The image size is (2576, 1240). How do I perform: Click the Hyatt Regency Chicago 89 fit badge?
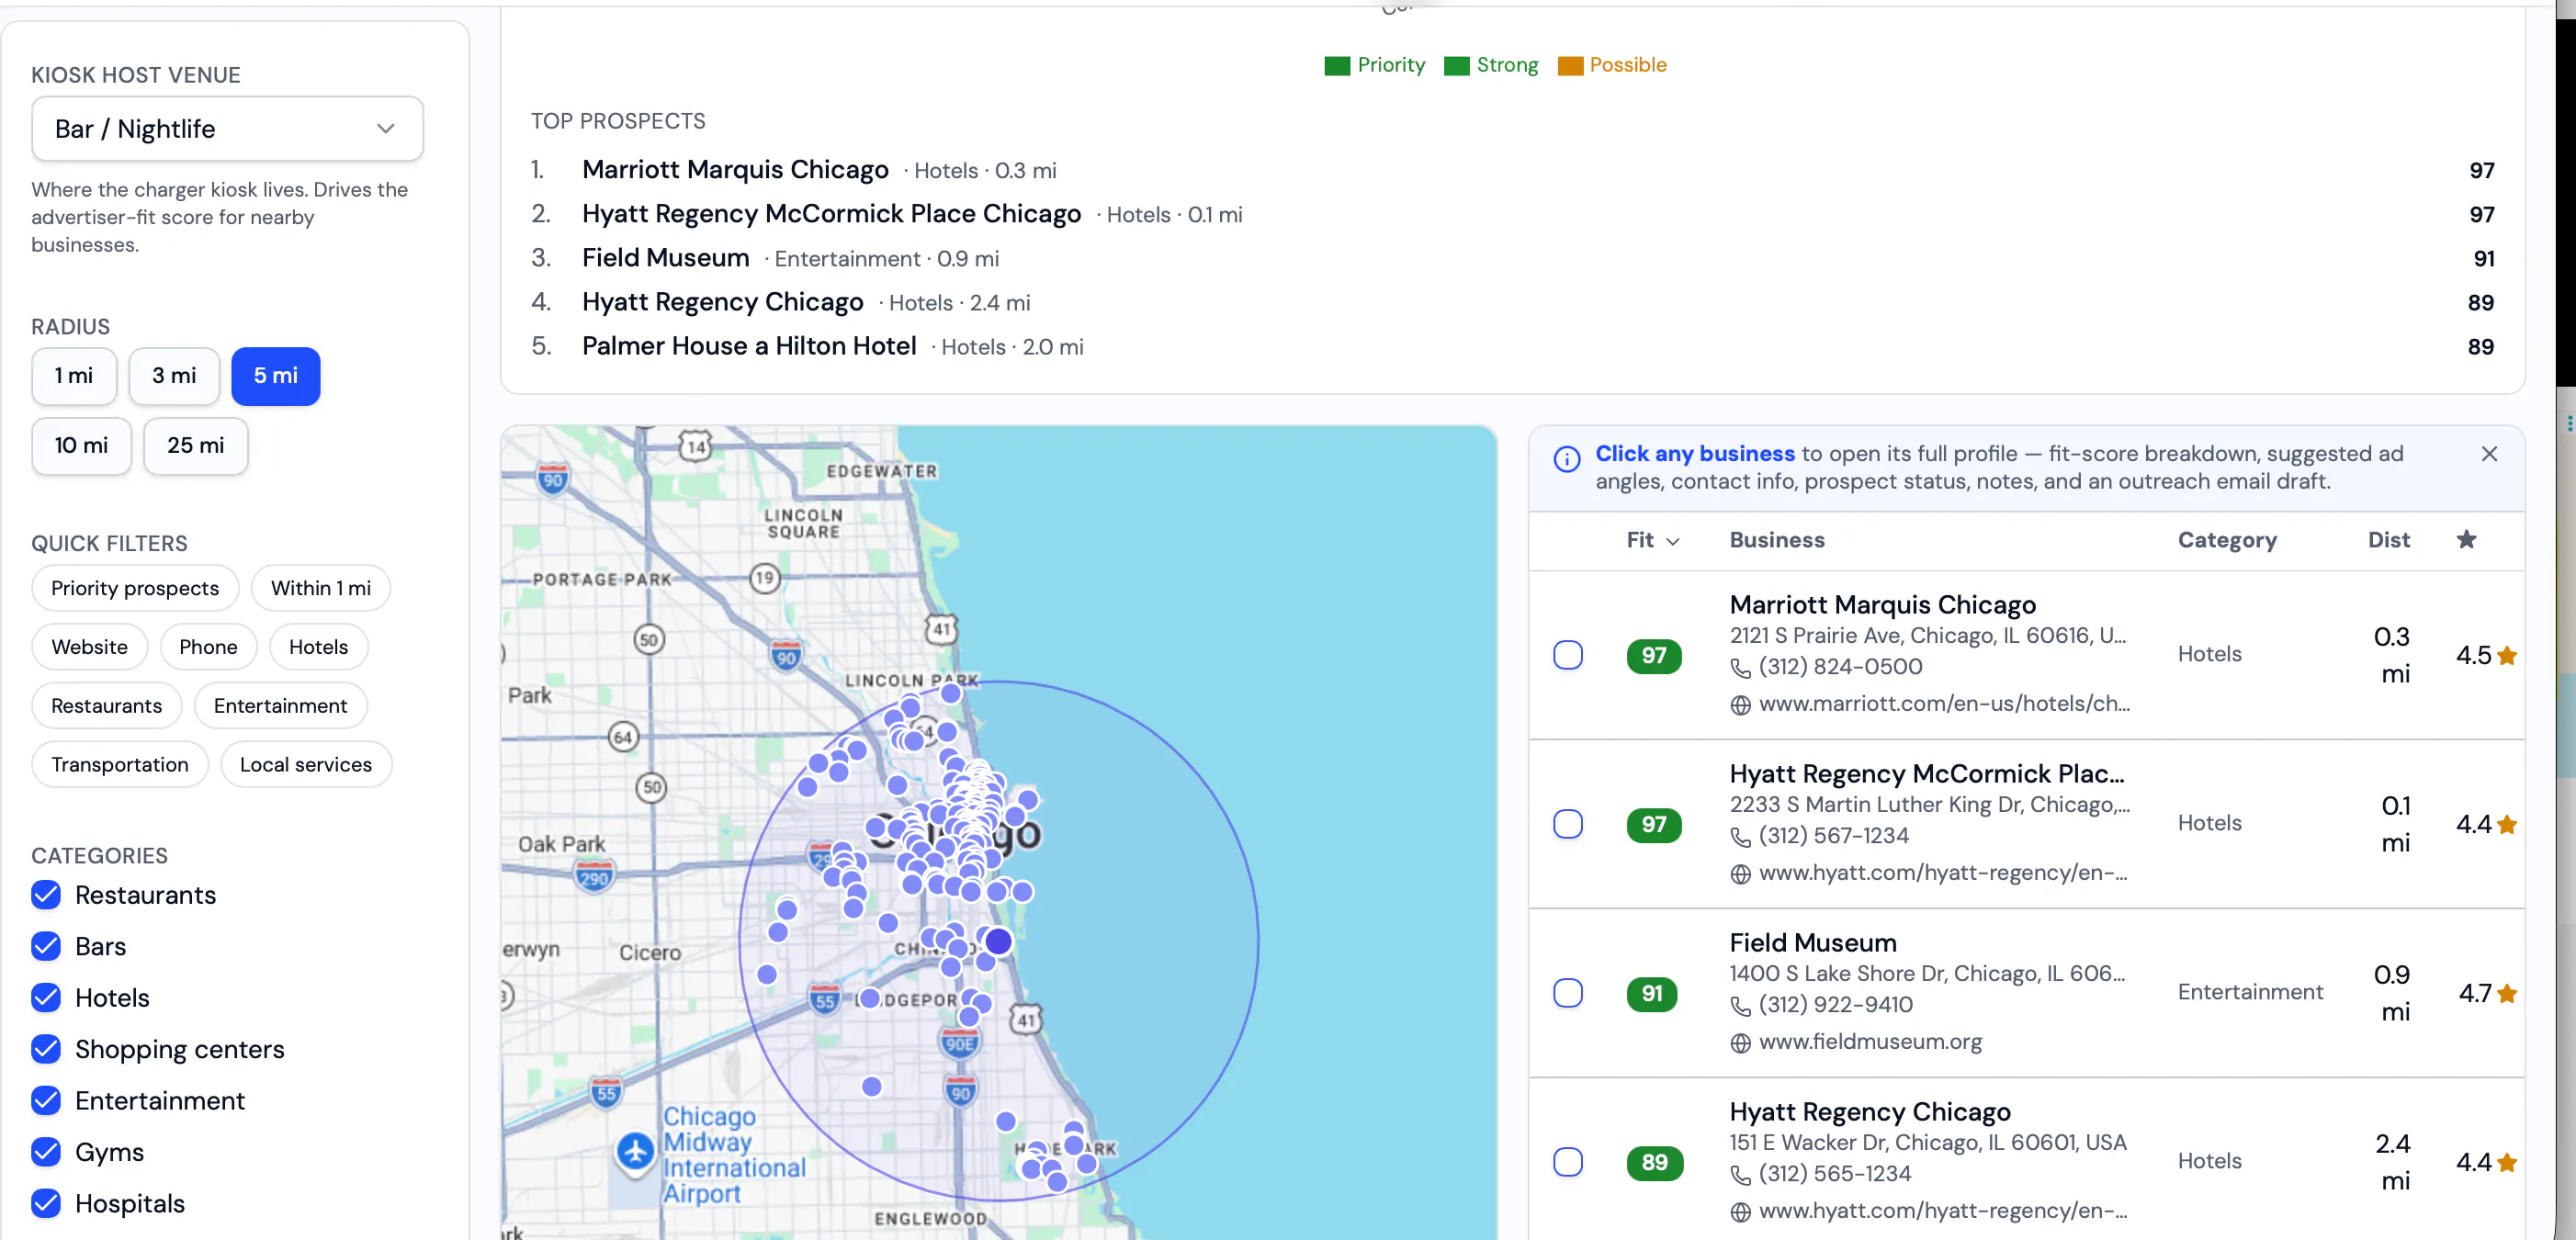click(1655, 1163)
